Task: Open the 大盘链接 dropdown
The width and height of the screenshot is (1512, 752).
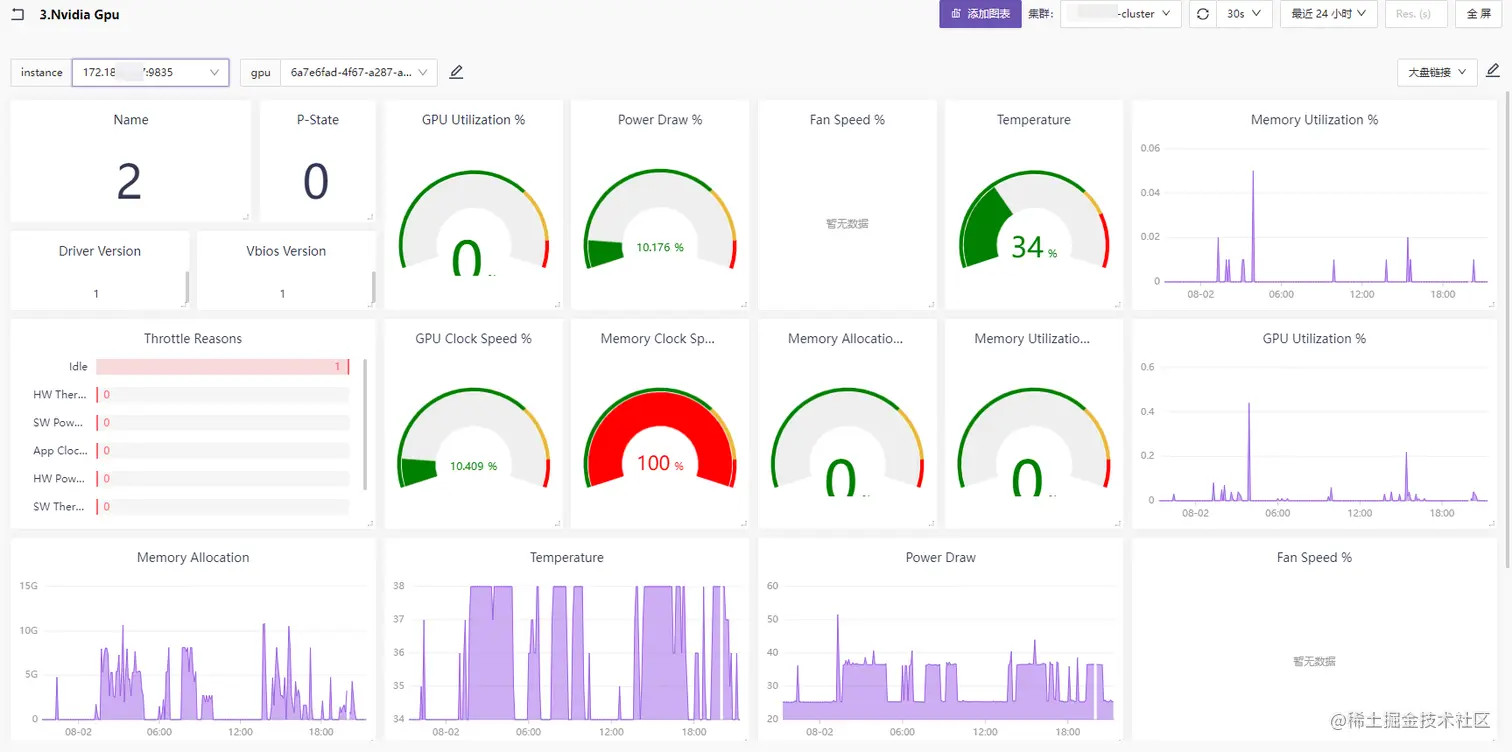Action: pos(1437,72)
